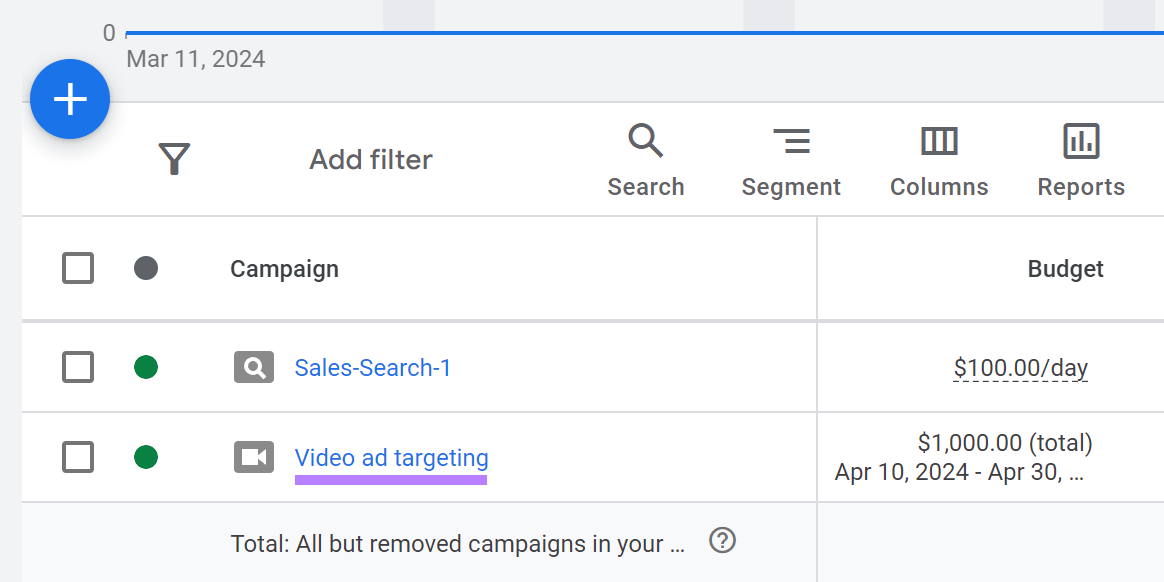This screenshot has height=582, width=1164.
Task: Click the video campaign icon beside Video ad targeting
Action: tap(253, 457)
